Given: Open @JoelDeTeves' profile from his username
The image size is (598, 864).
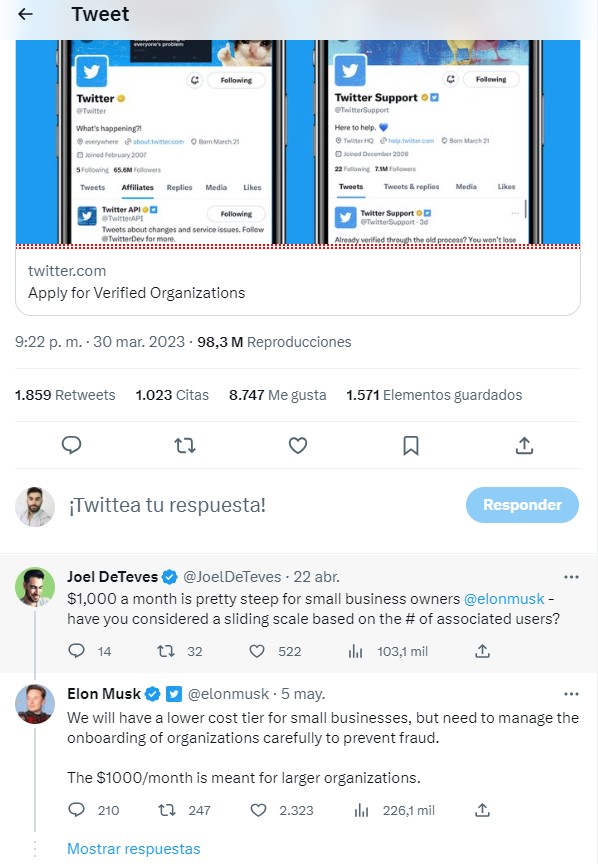Looking at the screenshot, I should click(237, 576).
